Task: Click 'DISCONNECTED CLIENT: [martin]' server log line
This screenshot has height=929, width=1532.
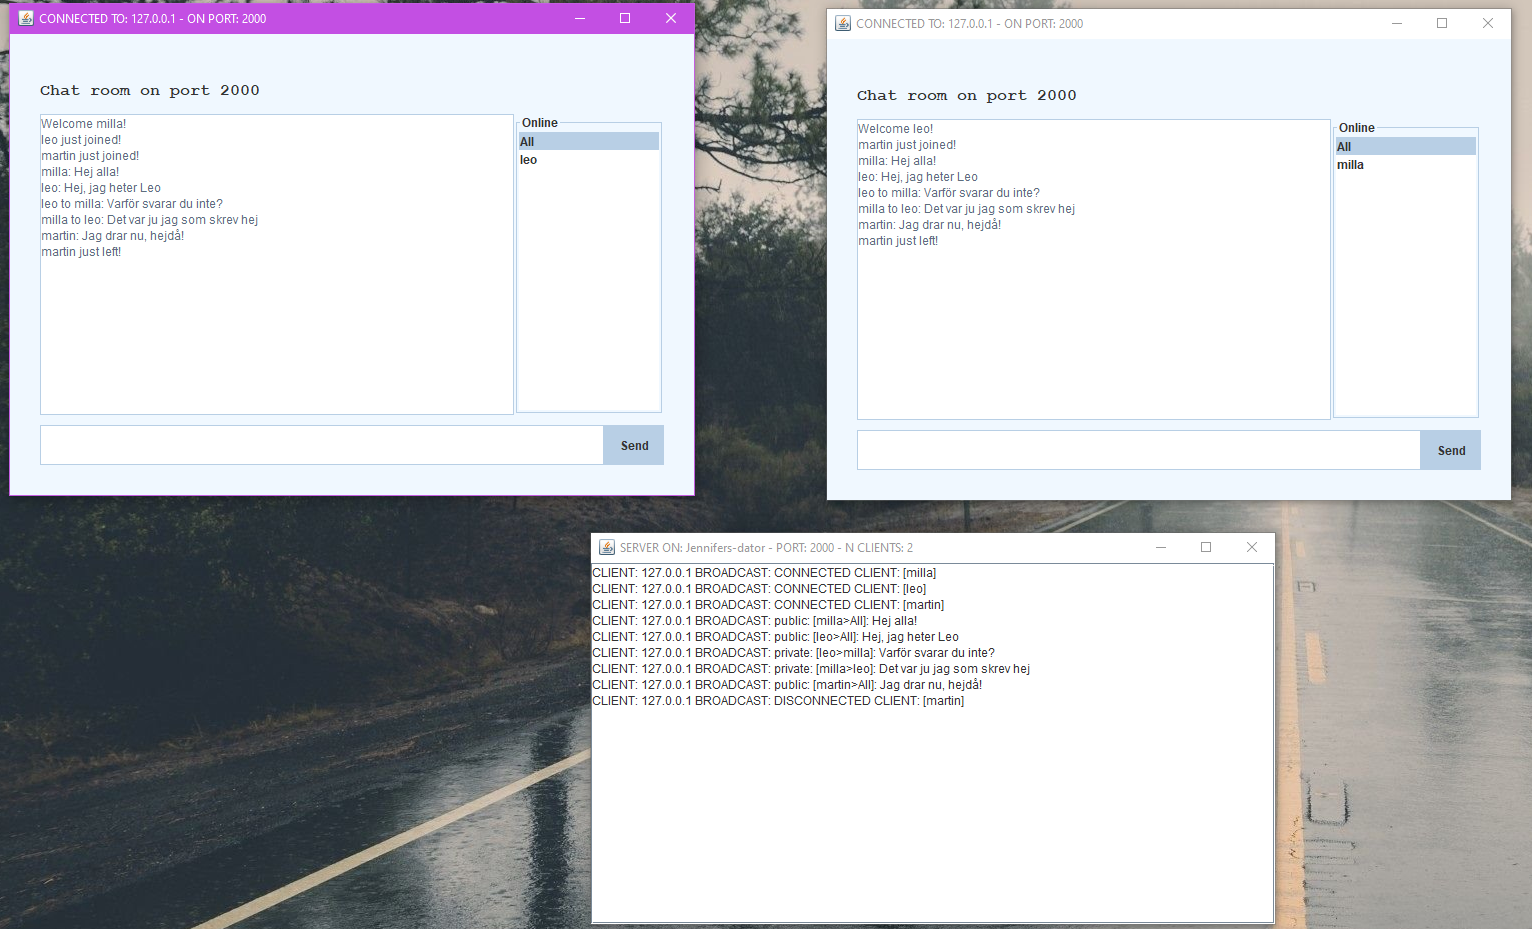Action: coord(778,701)
